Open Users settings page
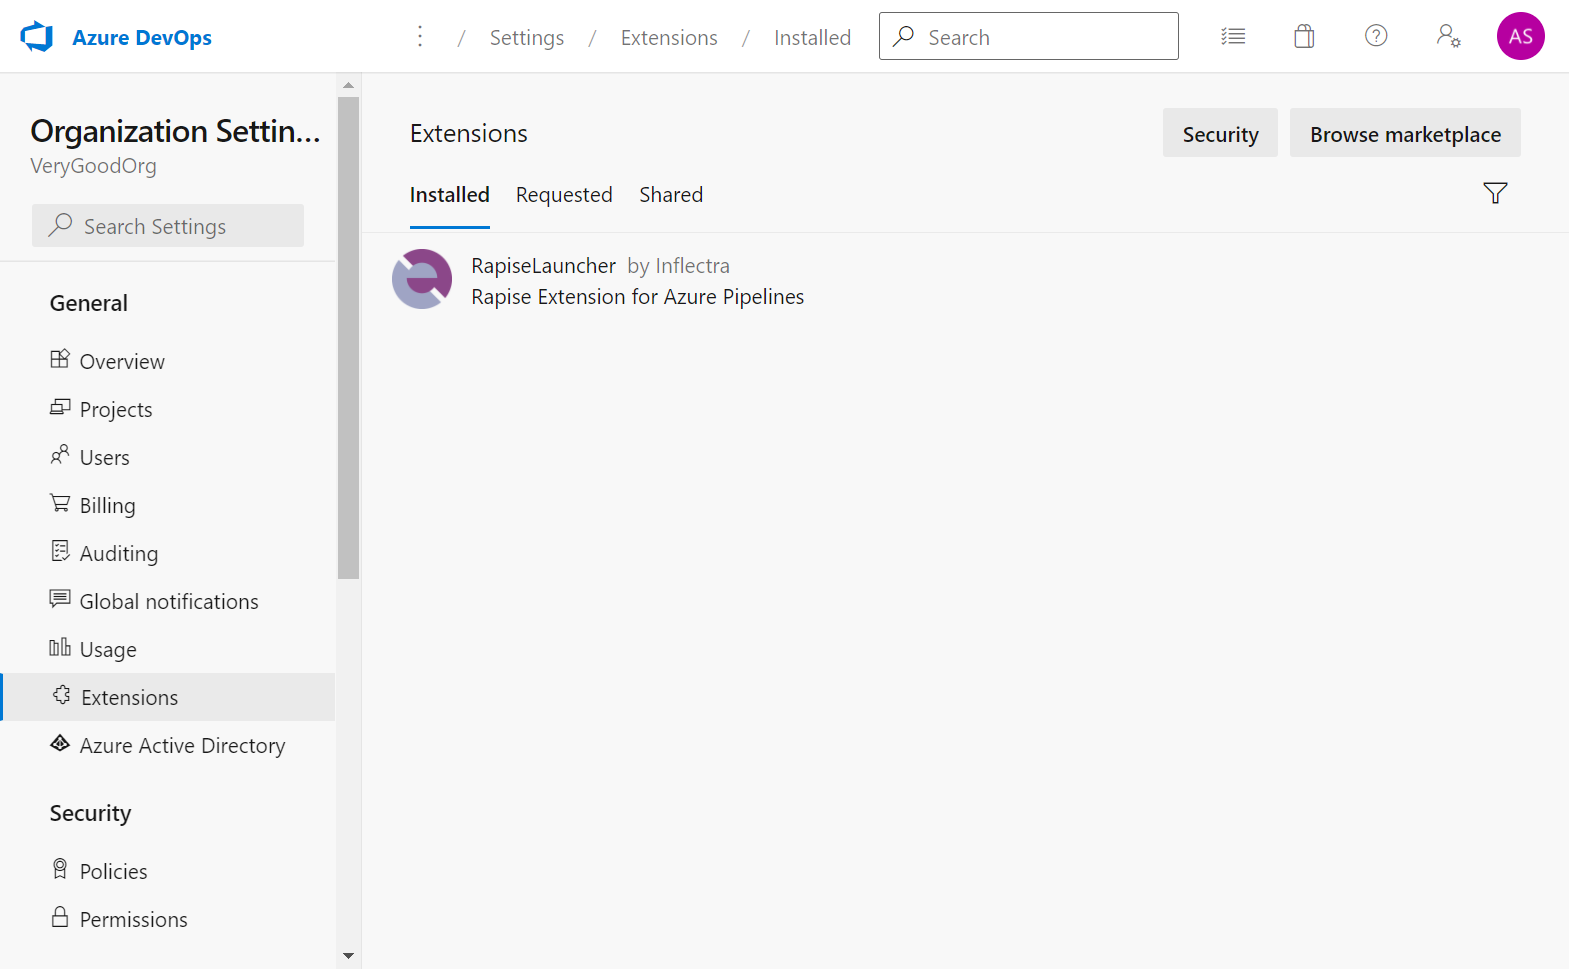 click(105, 458)
